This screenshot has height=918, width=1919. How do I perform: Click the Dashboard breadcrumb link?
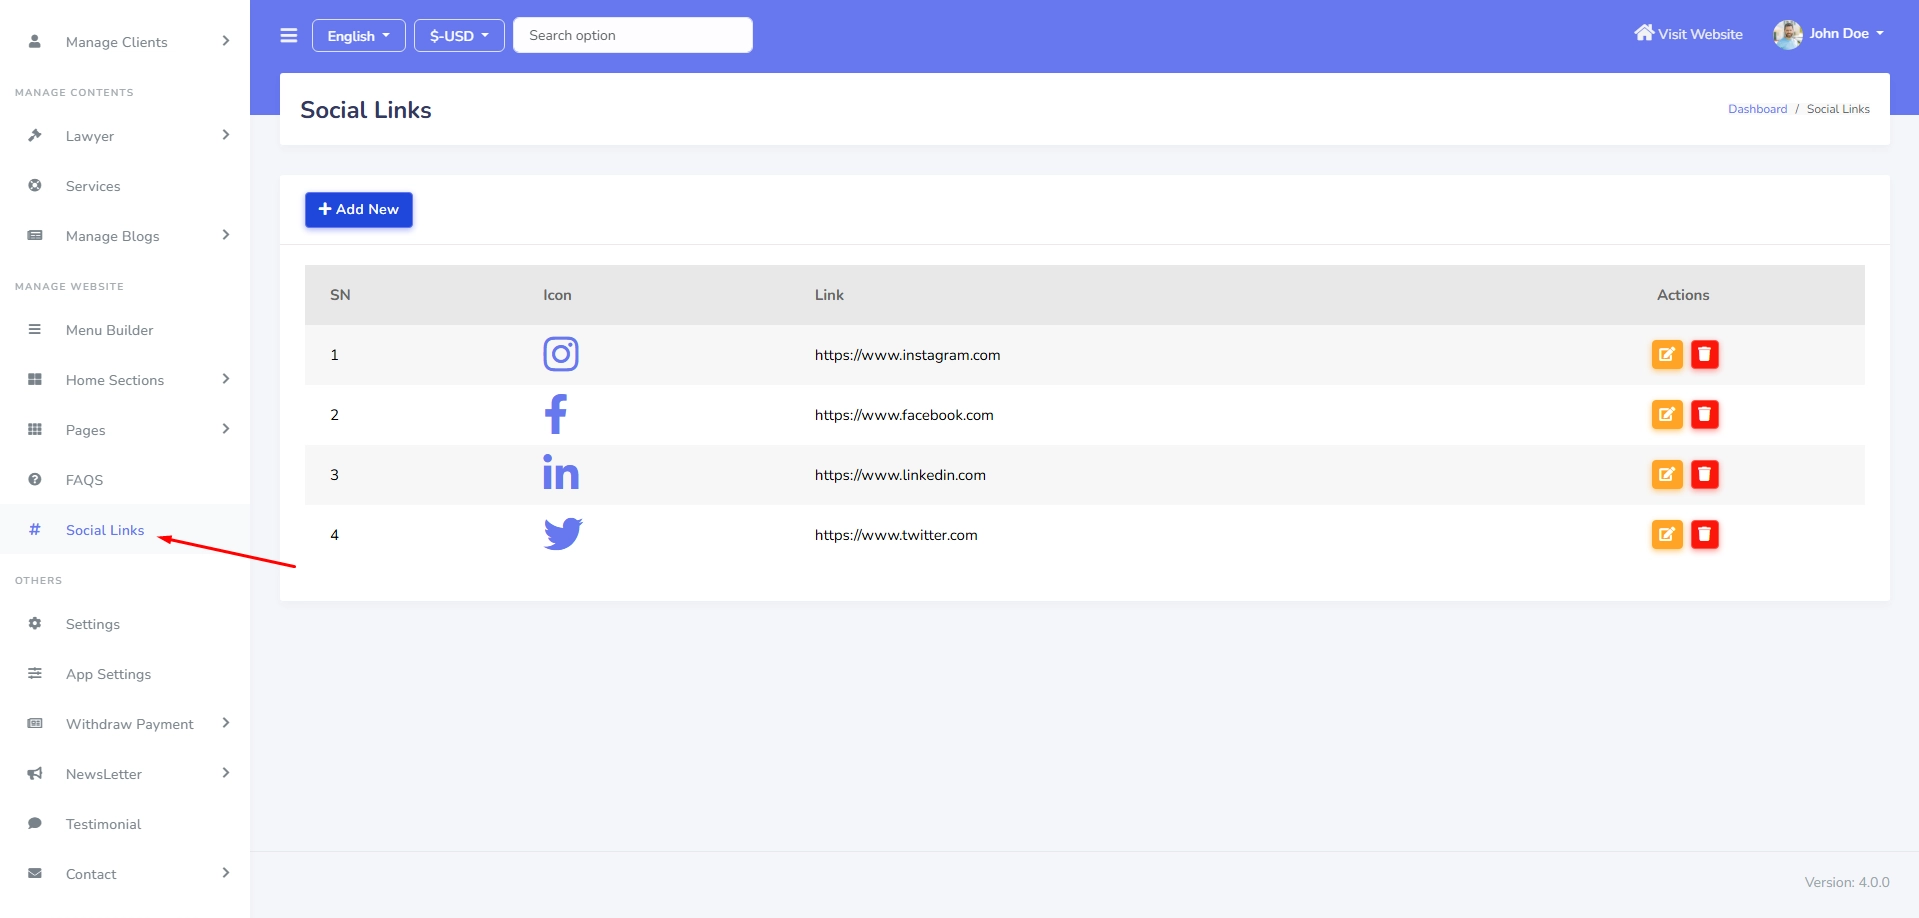(1757, 109)
